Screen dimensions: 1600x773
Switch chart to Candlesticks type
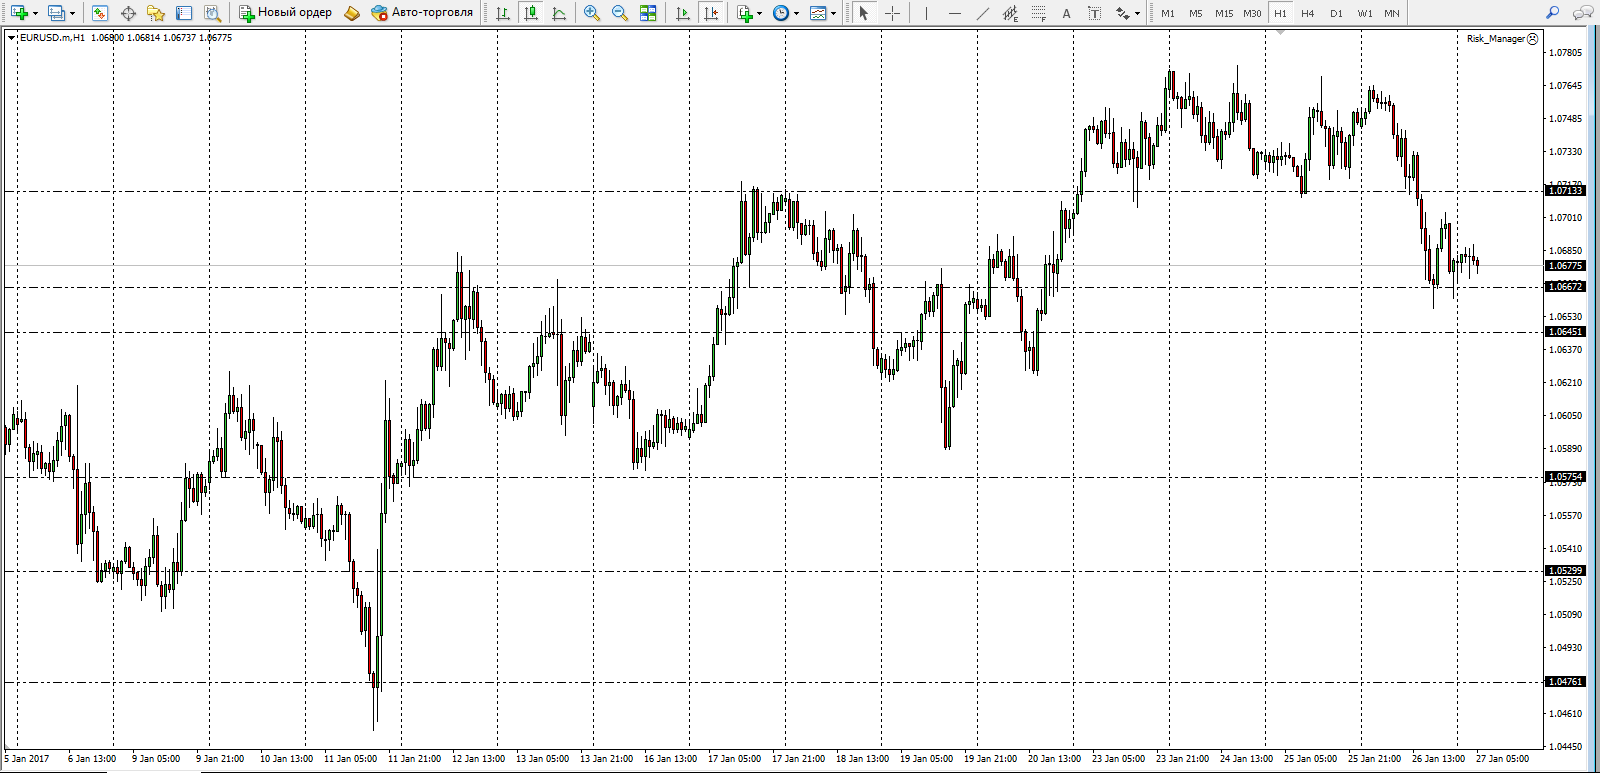pyautogui.click(x=531, y=13)
